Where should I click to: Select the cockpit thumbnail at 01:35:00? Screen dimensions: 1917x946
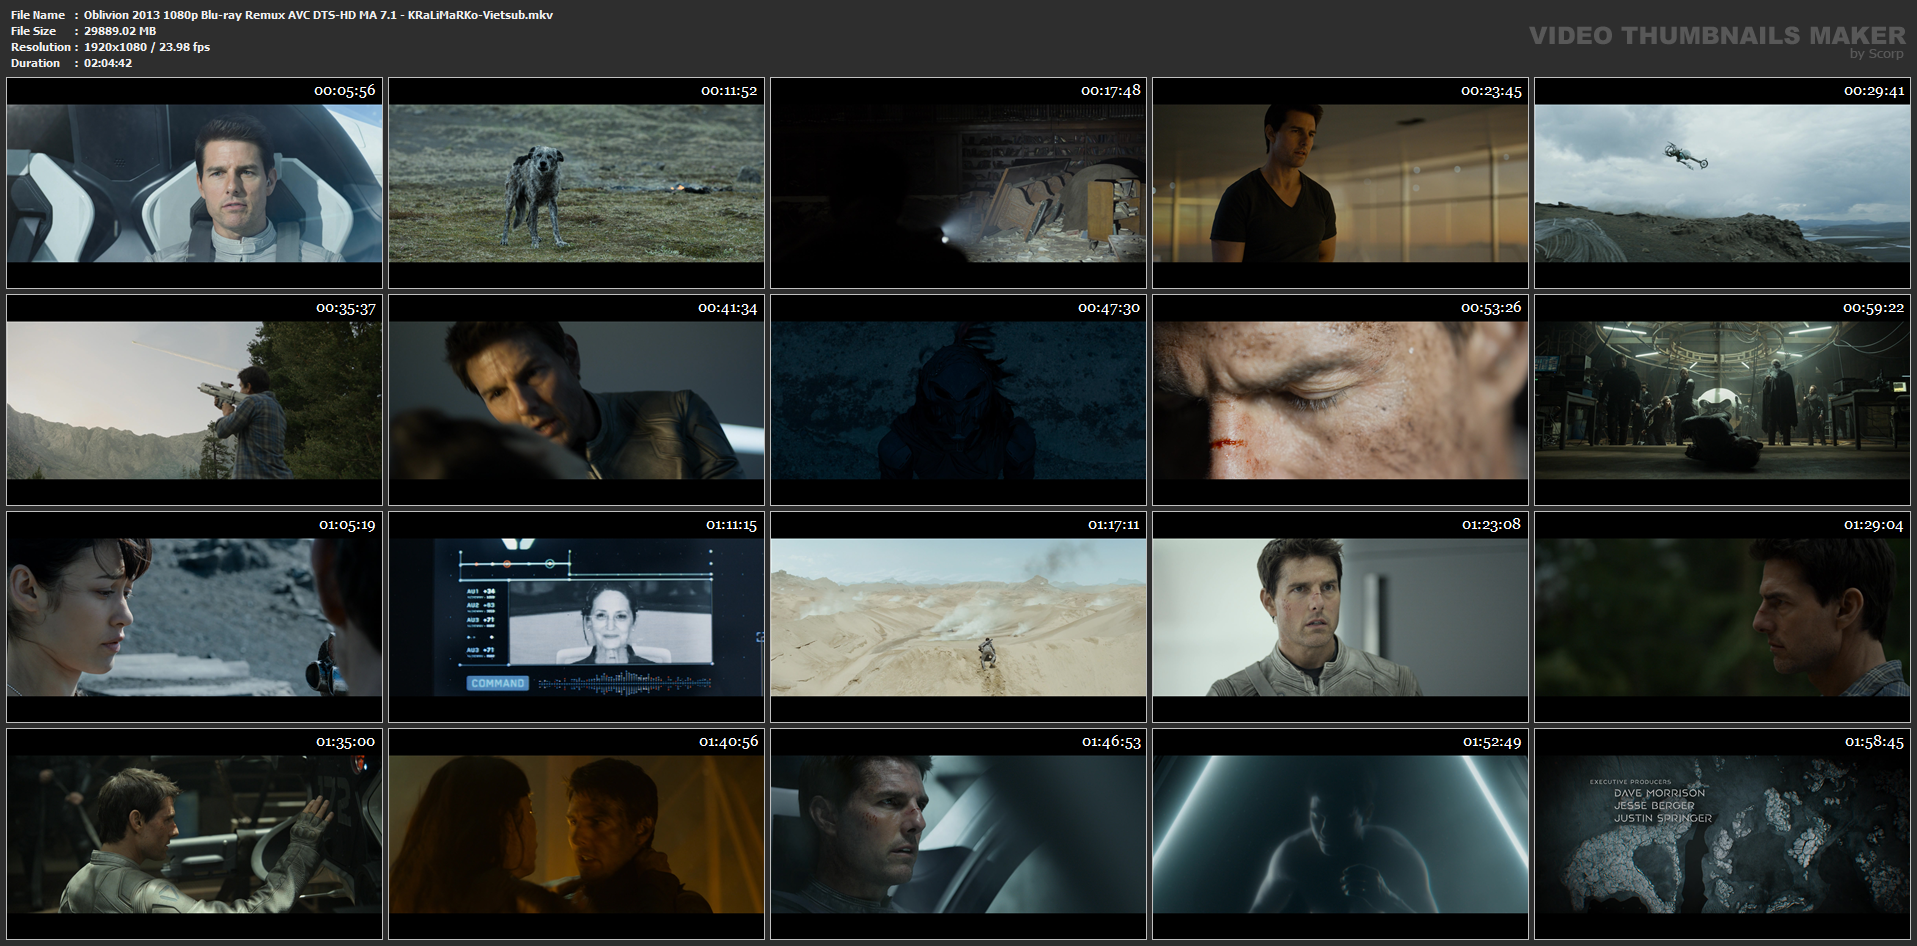click(x=194, y=834)
